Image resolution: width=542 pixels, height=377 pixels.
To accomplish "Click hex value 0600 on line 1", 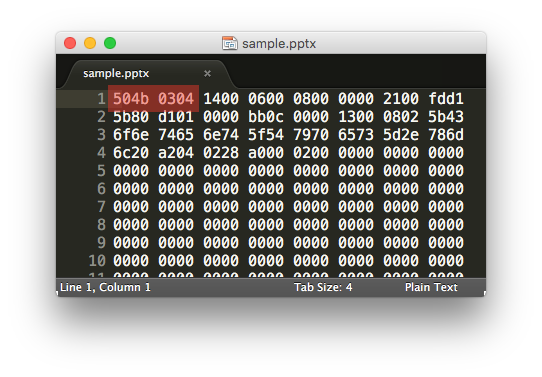I will pos(266,99).
